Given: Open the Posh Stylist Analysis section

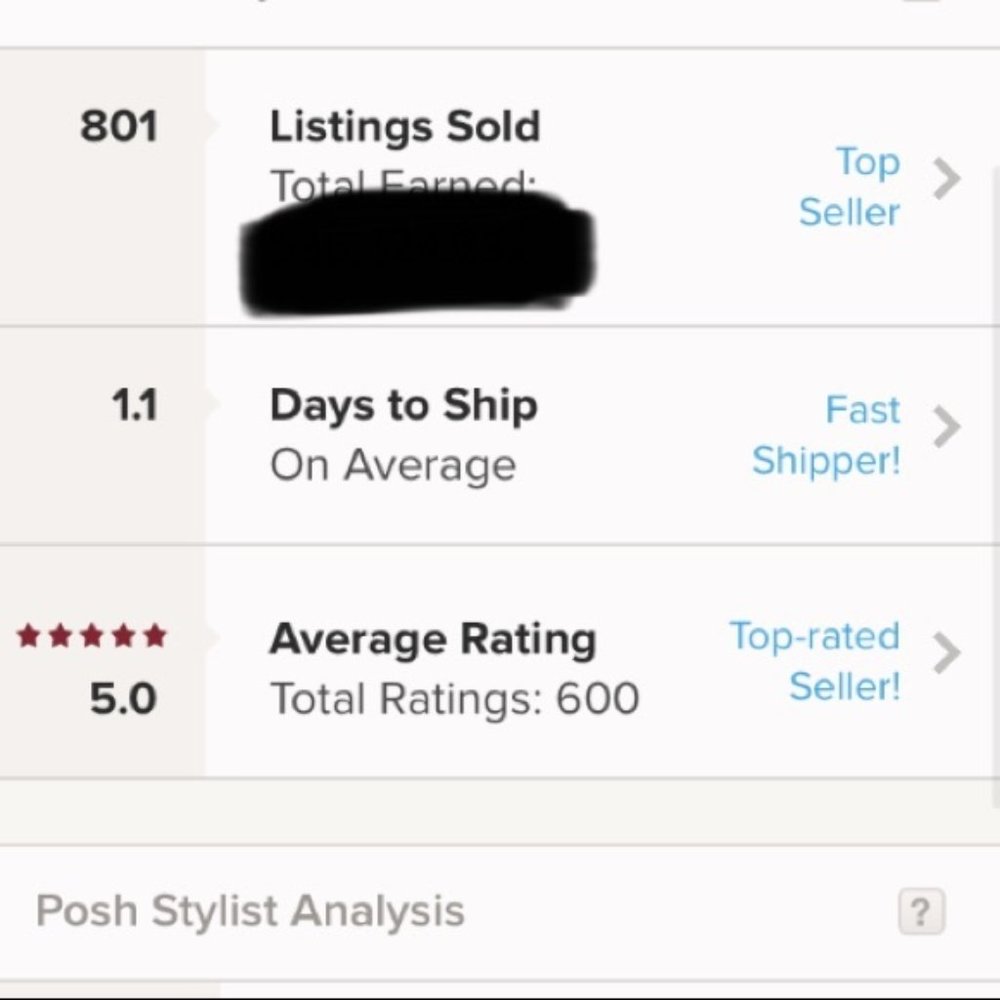Looking at the screenshot, I should click(249, 909).
